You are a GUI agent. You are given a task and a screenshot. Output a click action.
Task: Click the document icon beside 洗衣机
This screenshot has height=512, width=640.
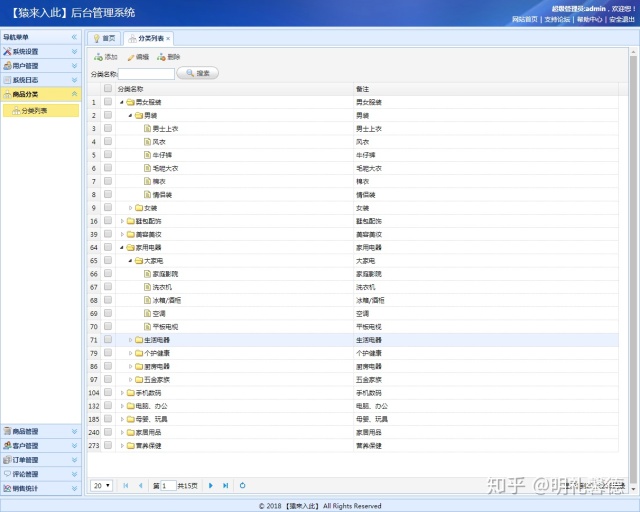[147, 287]
